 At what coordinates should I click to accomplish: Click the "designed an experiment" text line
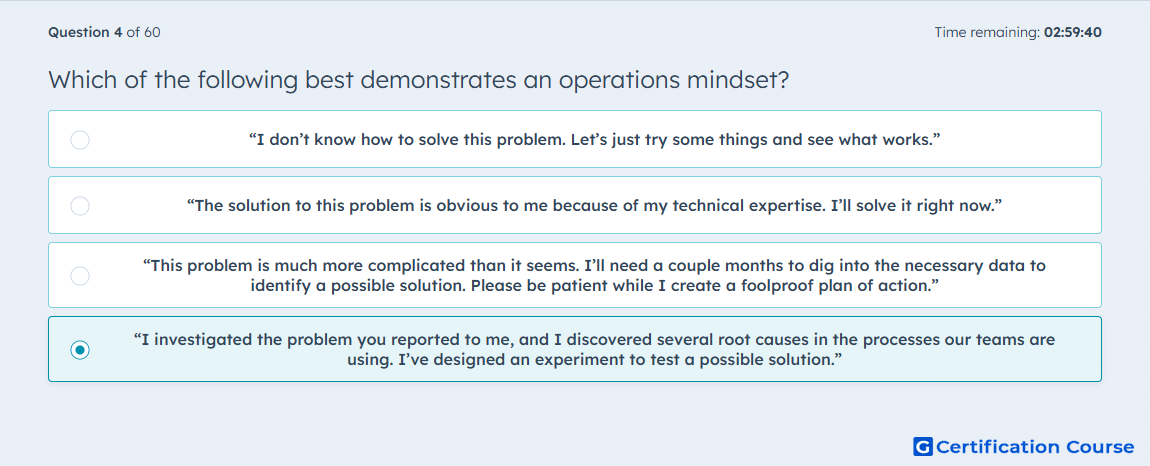pyautogui.click(x=595, y=360)
